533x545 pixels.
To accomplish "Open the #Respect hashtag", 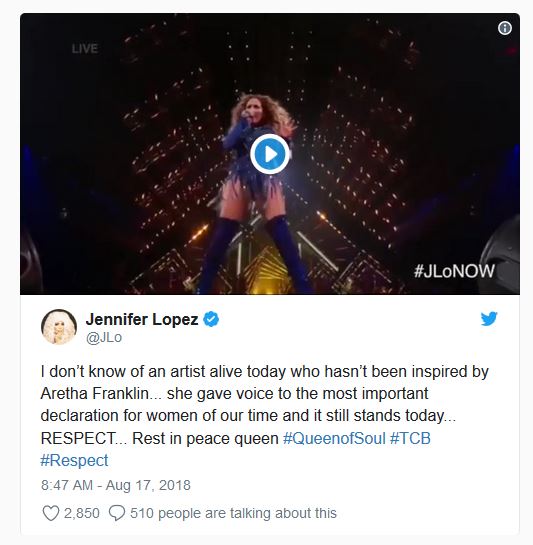I will [x=74, y=460].
